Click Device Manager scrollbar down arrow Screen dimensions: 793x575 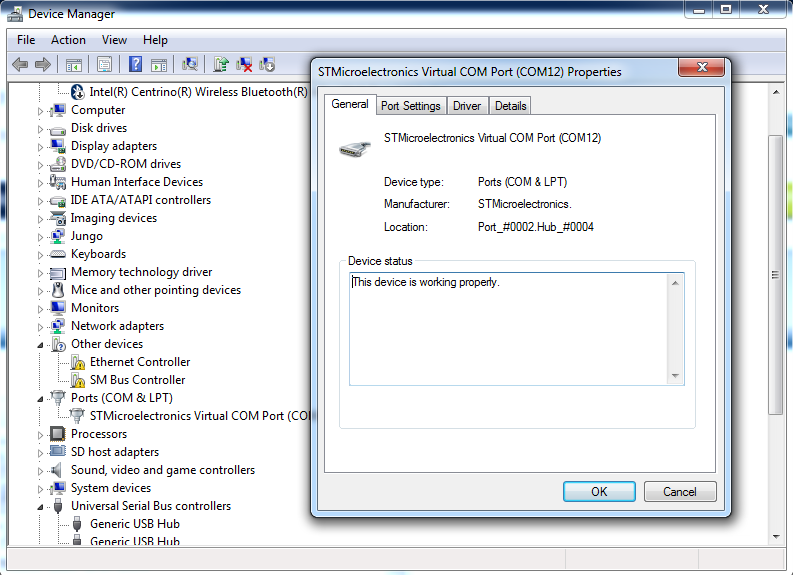click(x=776, y=537)
